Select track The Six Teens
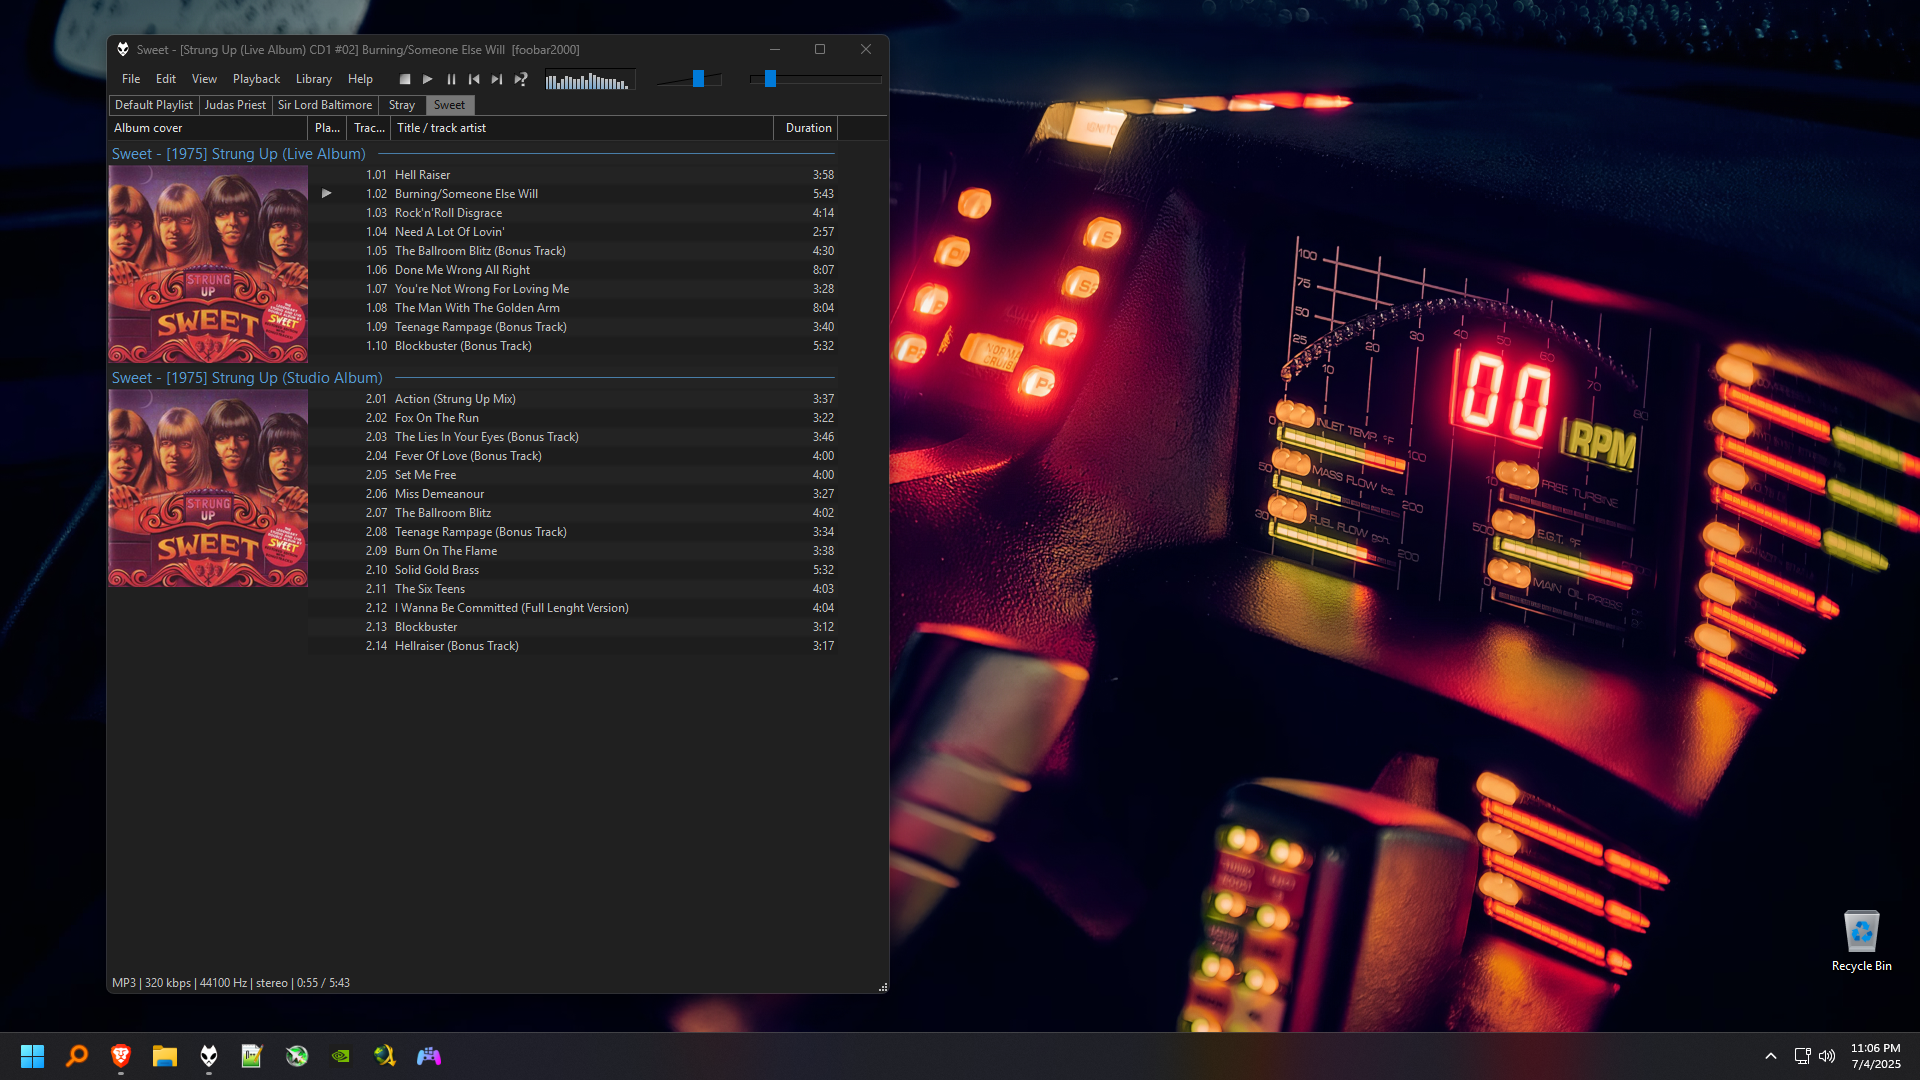 click(573, 589)
